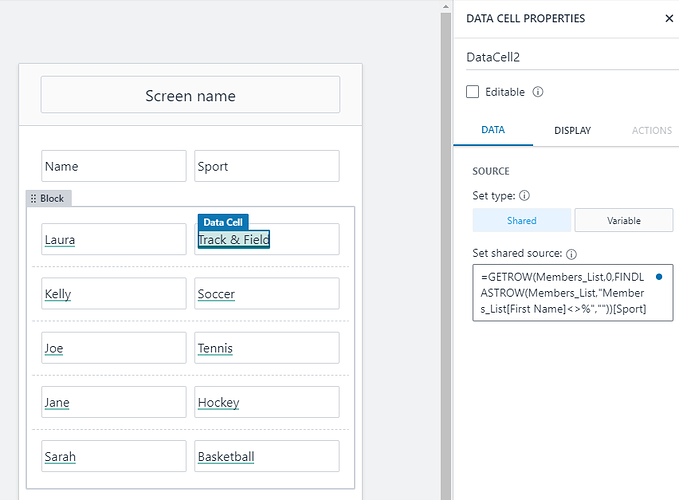This screenshot has width=679, height=500.
Task: Enable the Editable checkbox
Action: pyautogui.click(x=473, y=92)
